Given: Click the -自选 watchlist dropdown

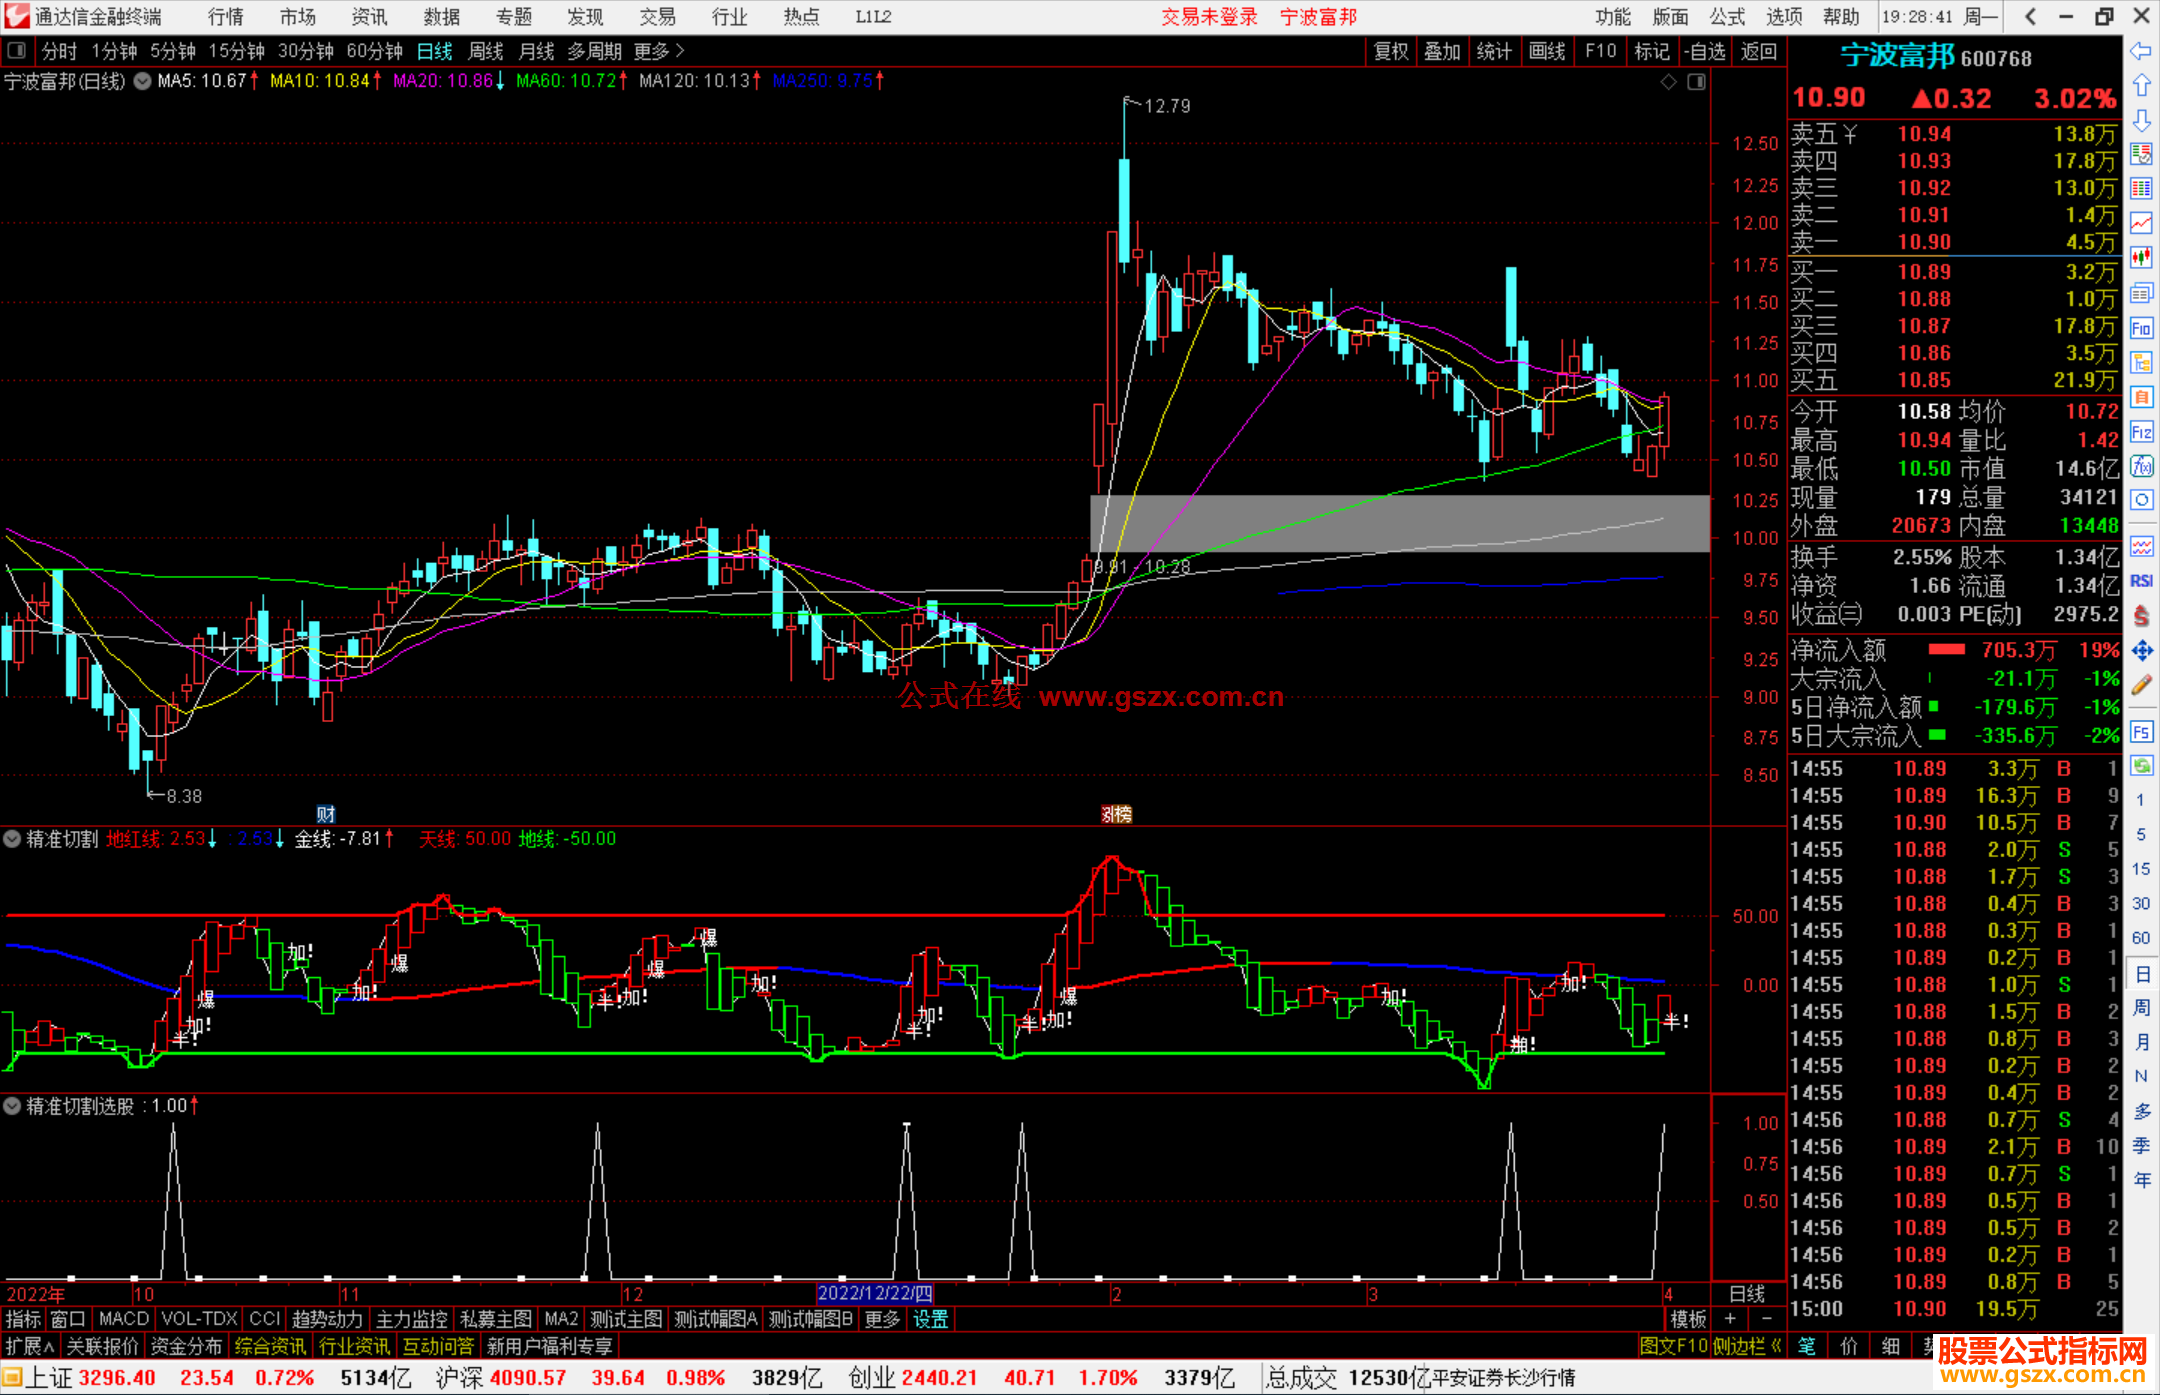Looking at the screenshot, I should [1704, 51].
